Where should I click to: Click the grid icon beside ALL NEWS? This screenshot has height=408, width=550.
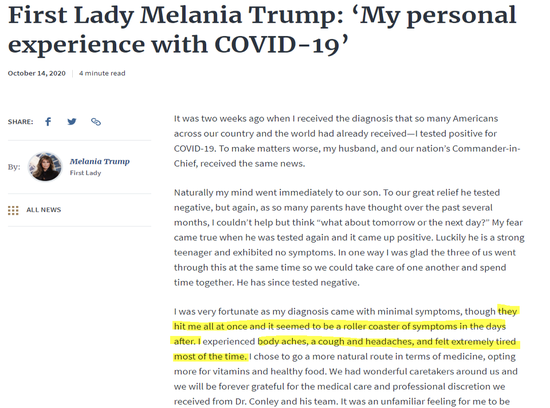13,210
